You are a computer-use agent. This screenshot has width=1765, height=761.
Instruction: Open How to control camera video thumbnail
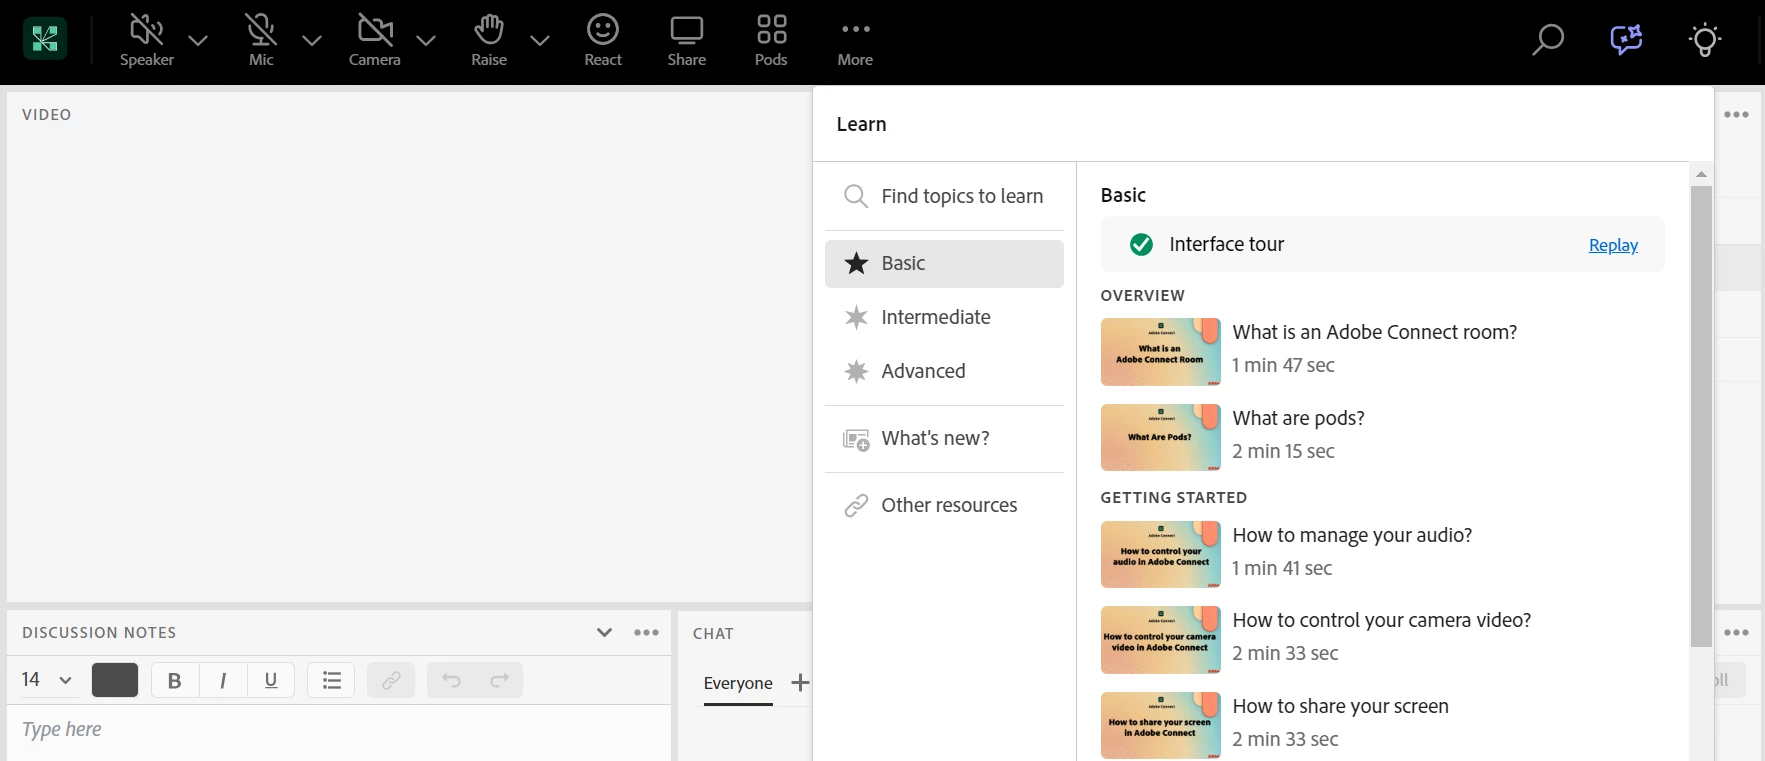coord(1161,640)
